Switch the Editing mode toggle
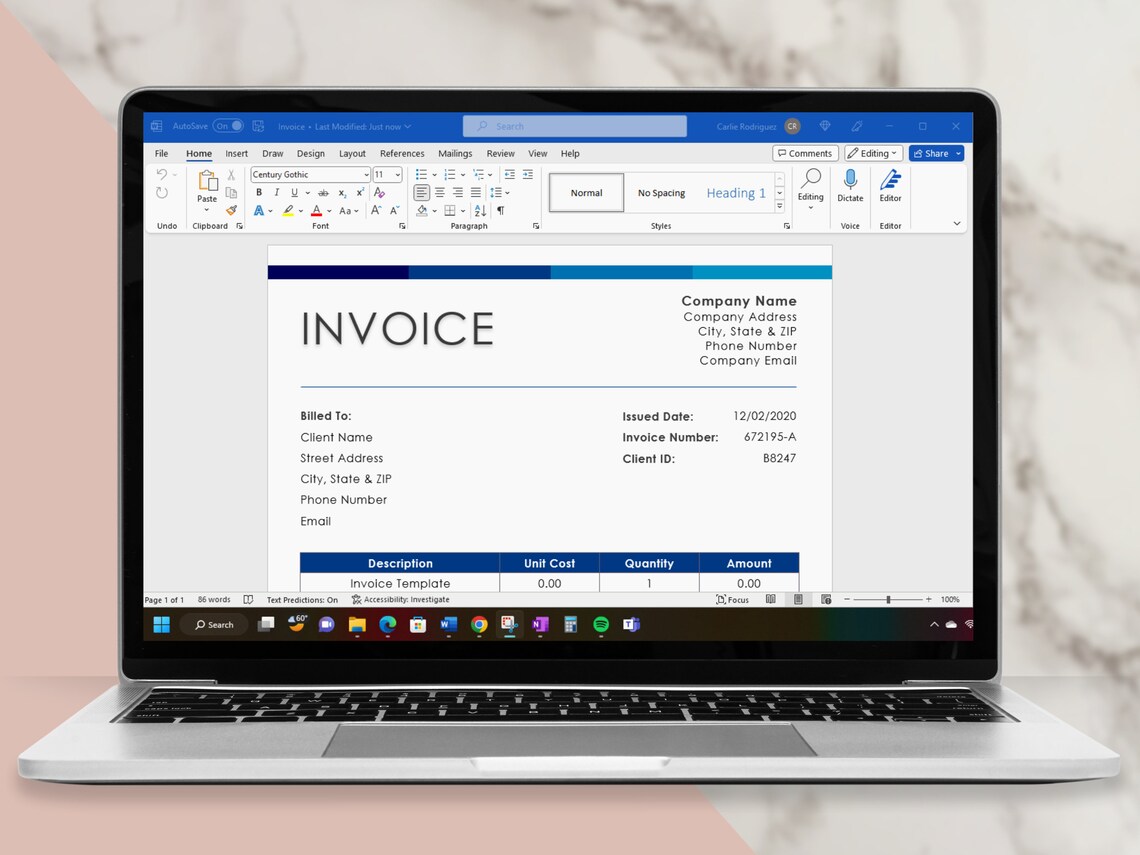 pyautogui.click(x=872, y=152)
